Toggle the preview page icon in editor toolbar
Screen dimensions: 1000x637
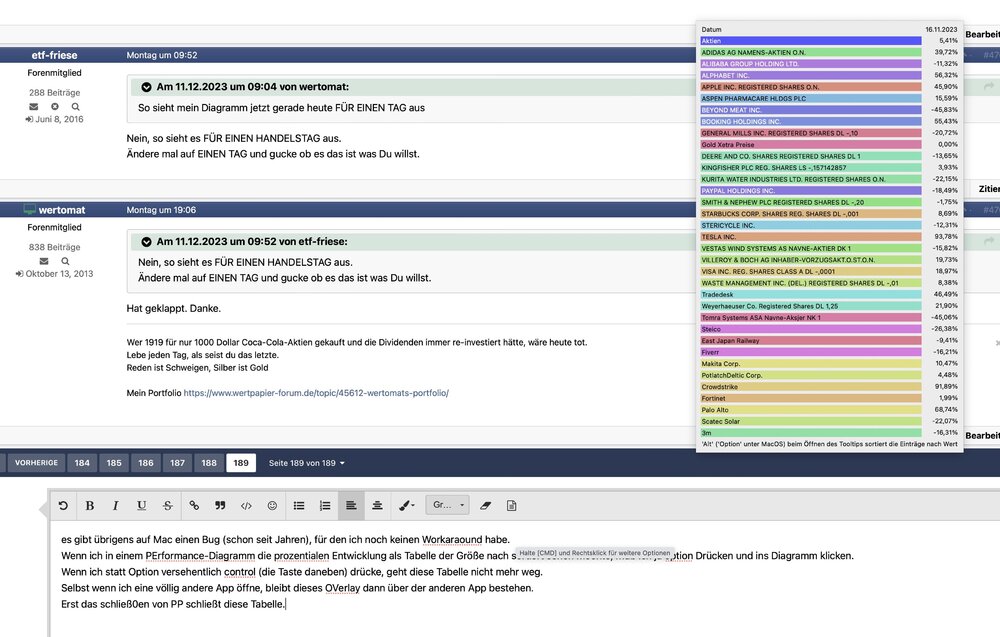click(511, 506)
